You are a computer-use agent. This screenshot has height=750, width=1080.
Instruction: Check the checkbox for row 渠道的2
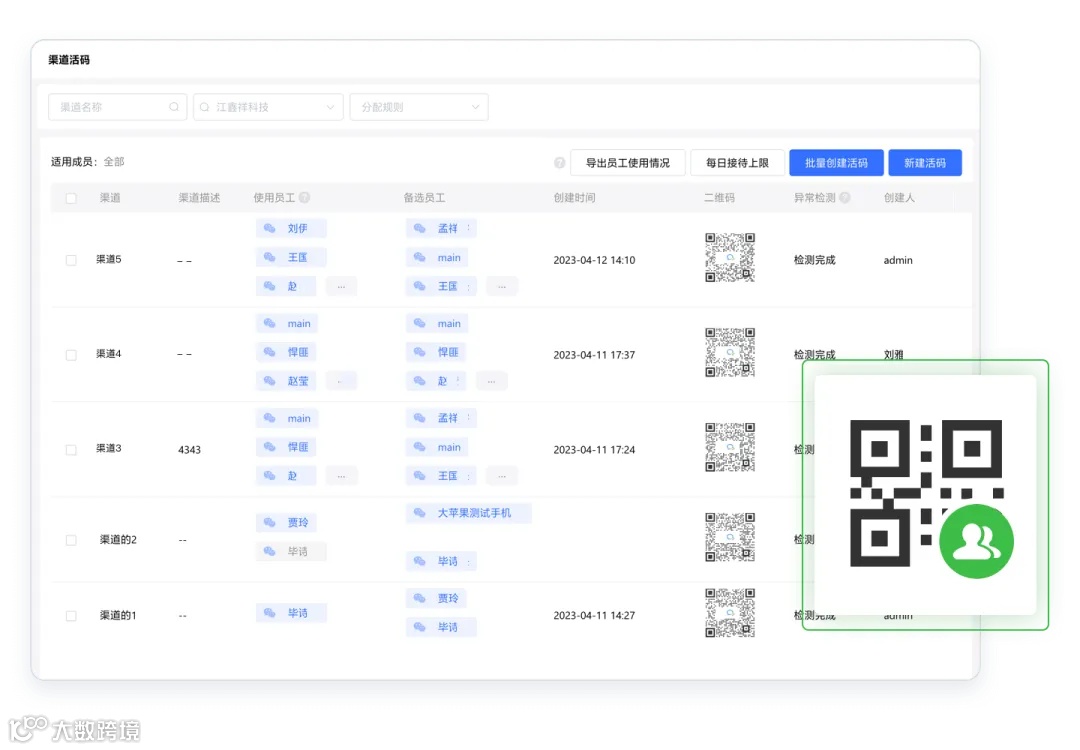71,540
